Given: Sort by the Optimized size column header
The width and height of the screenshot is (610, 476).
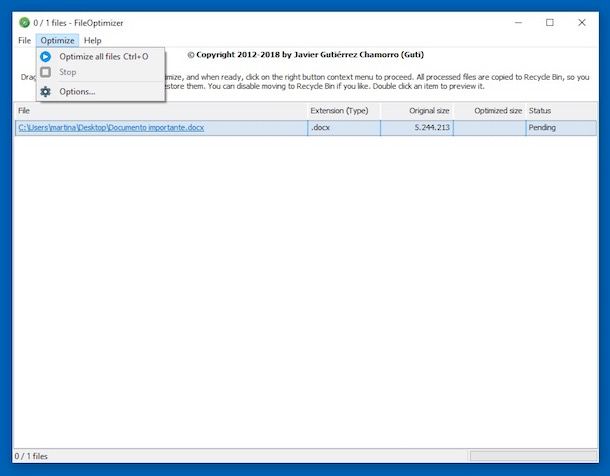Looking at the screenshot, I should pyautogui.click(x=490, y=111).
